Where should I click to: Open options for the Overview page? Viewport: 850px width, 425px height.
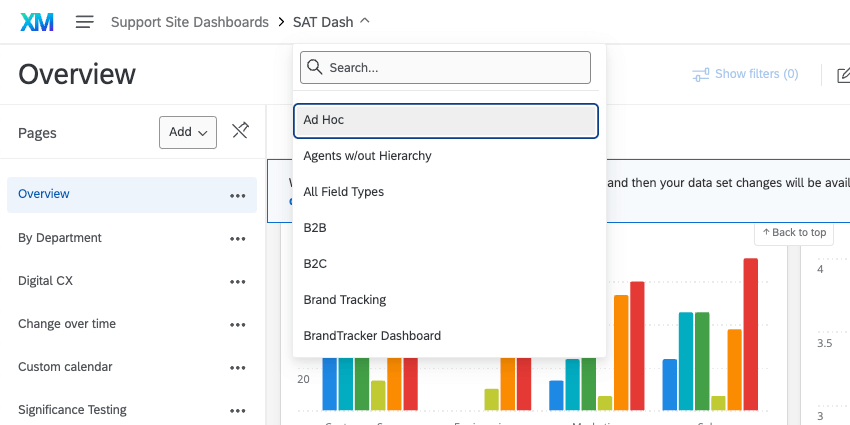(237, 195)
